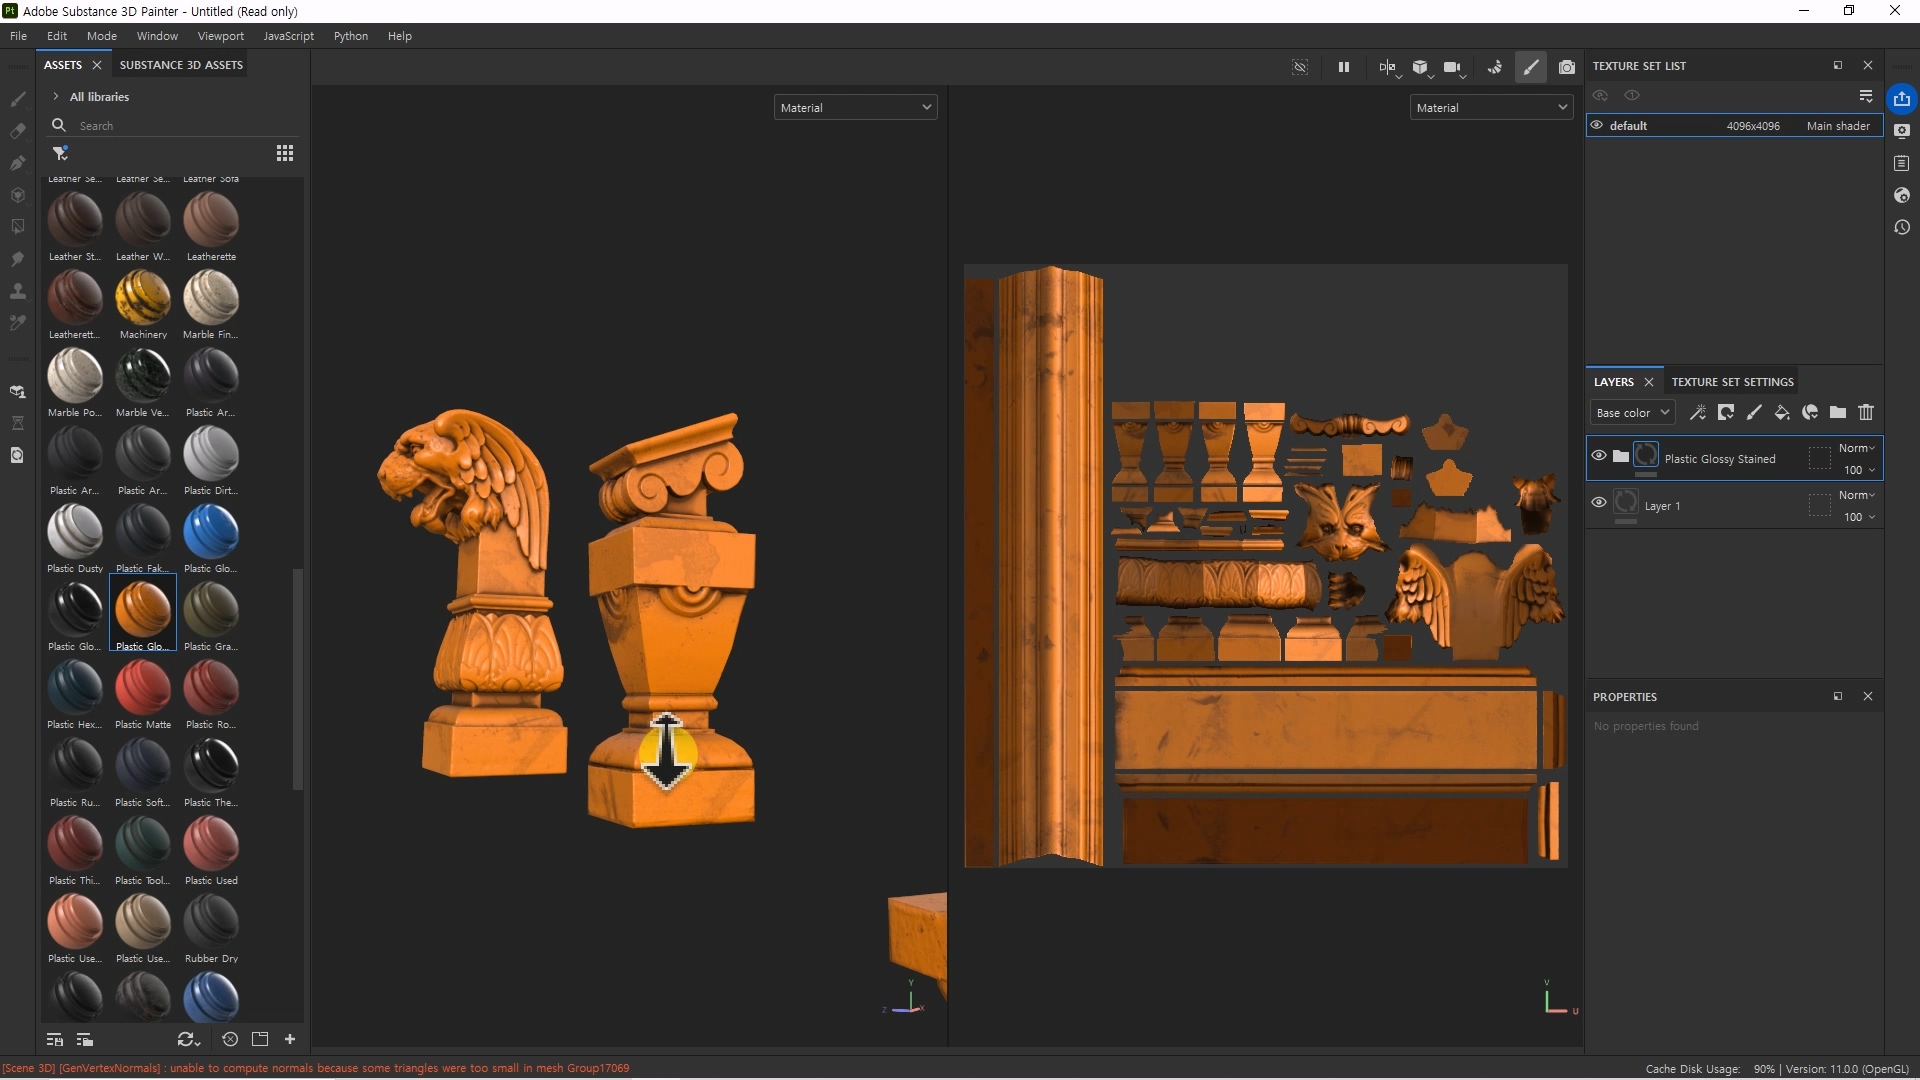Switch to the Texture Set Settings tab

(x=1732, y=382)
